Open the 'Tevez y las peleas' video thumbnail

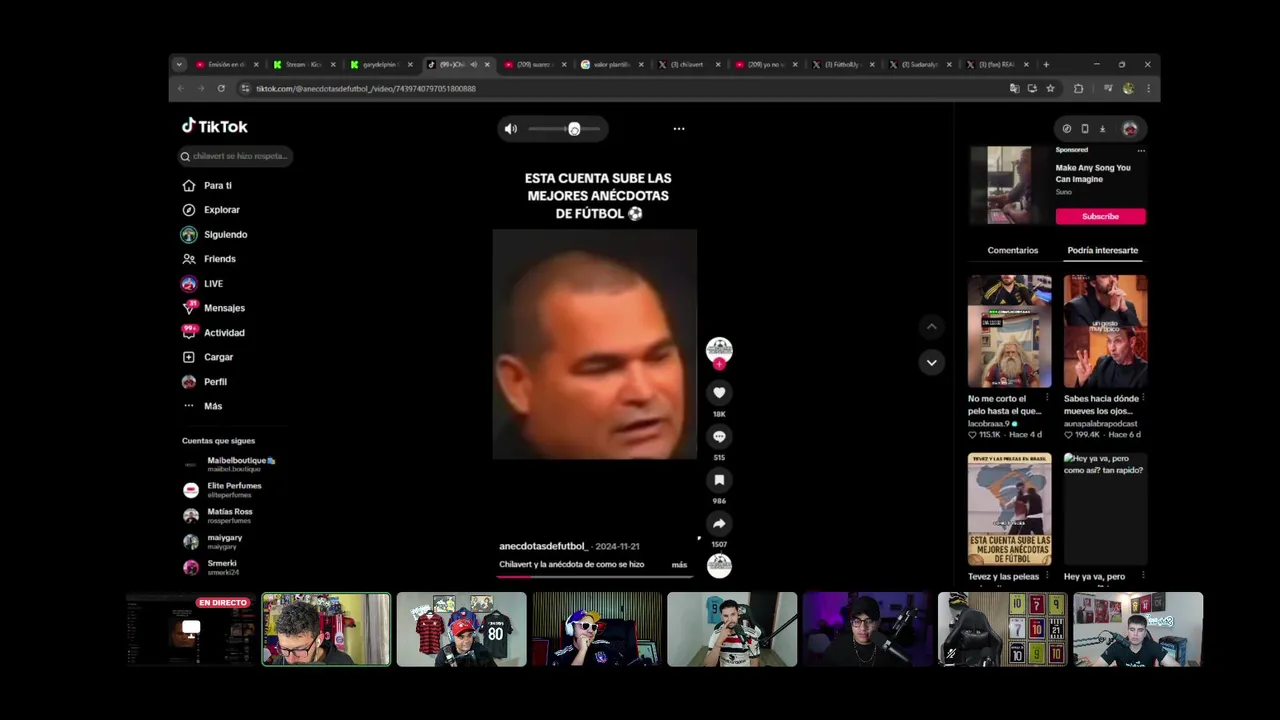(x=1009, y=509)
